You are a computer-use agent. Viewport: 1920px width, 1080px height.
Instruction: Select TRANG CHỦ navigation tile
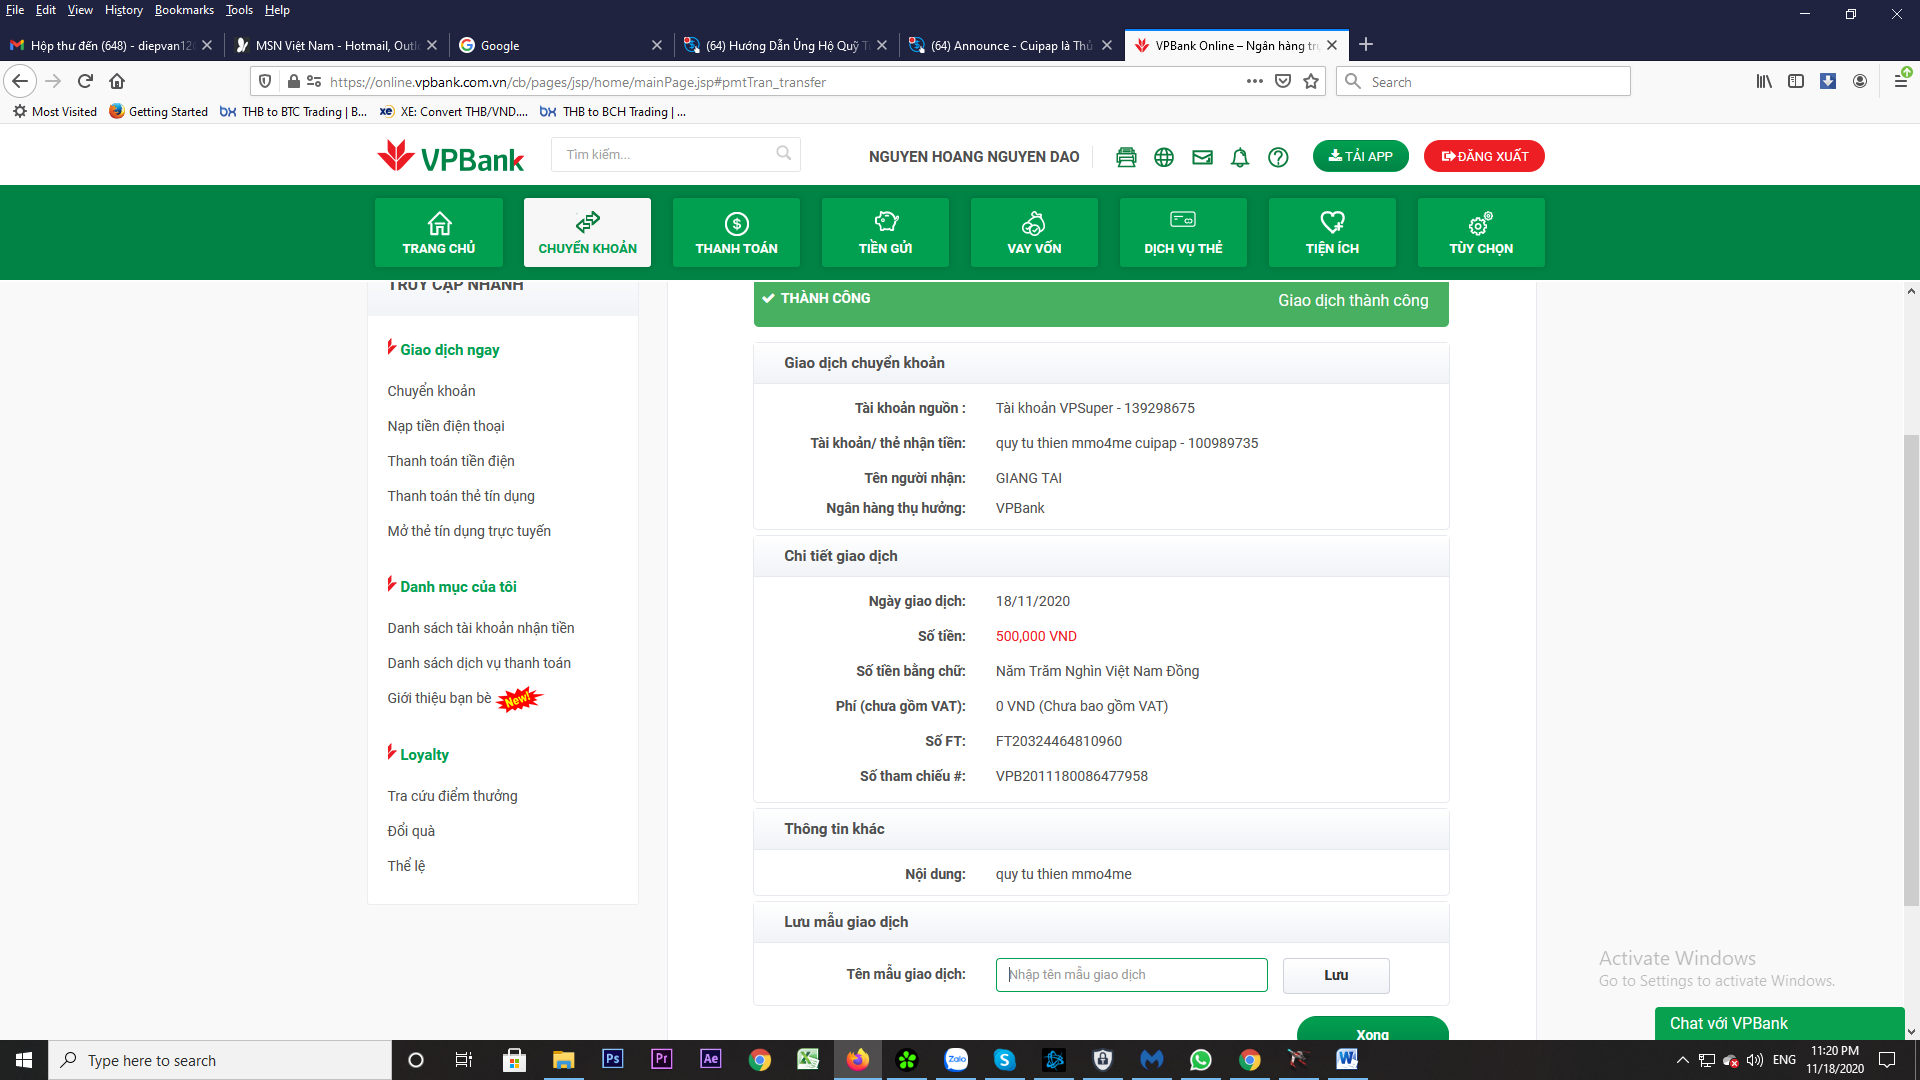pyautogui.click(x=439, y=233)
